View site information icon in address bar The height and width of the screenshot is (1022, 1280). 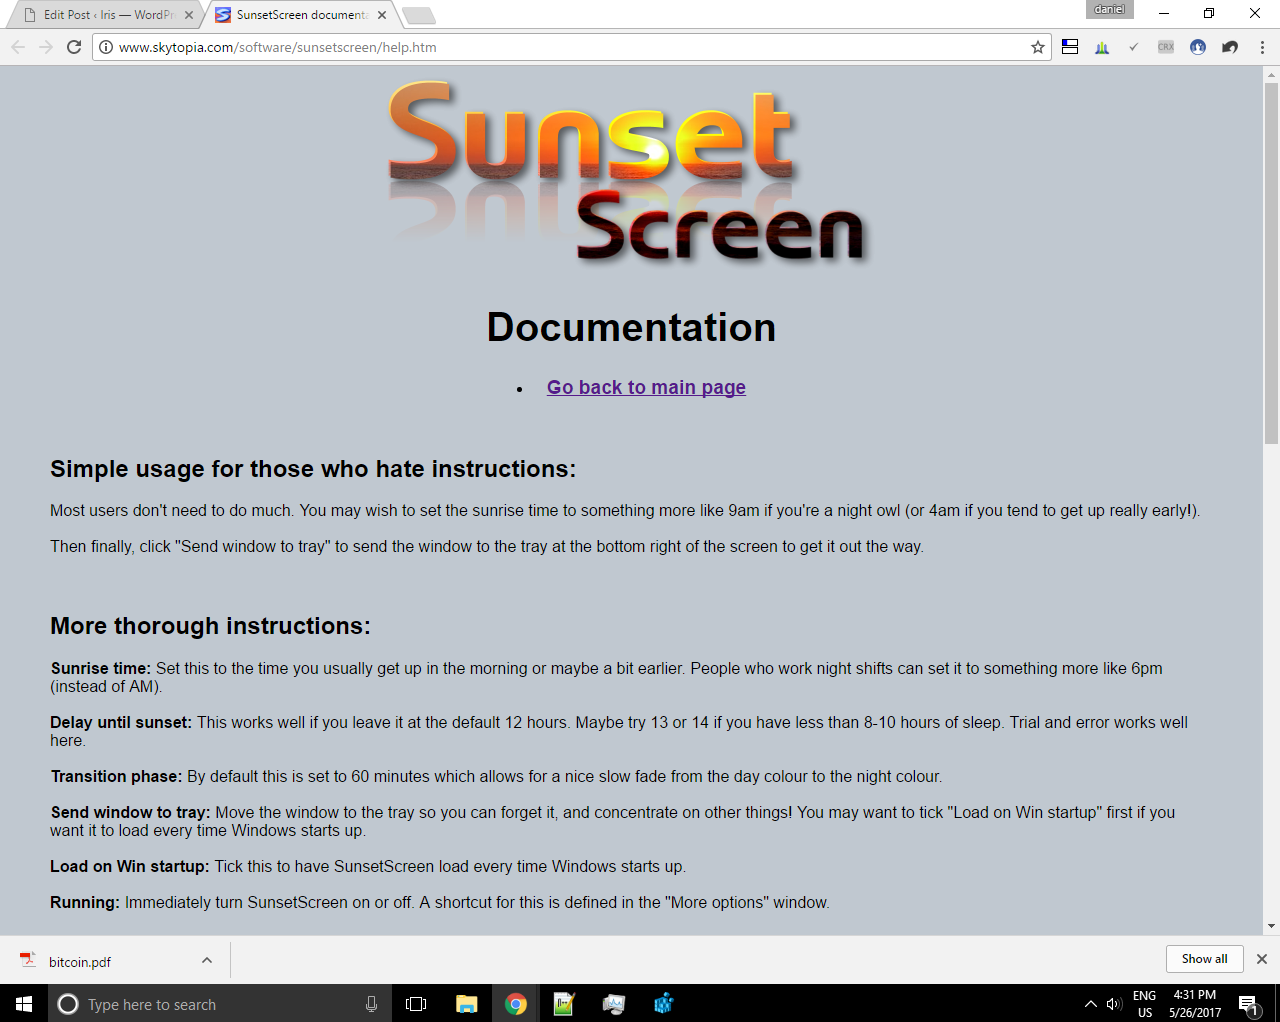coord(106,47)
